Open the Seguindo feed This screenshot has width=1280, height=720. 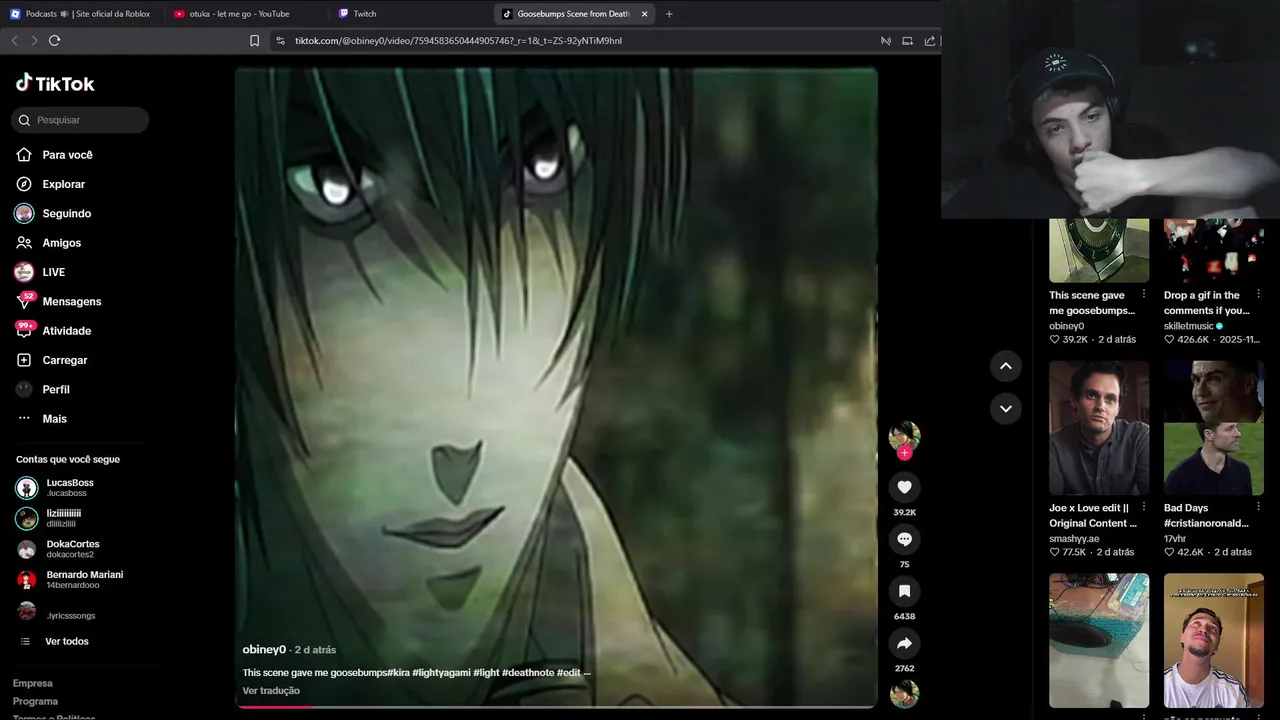pos(66,213)
